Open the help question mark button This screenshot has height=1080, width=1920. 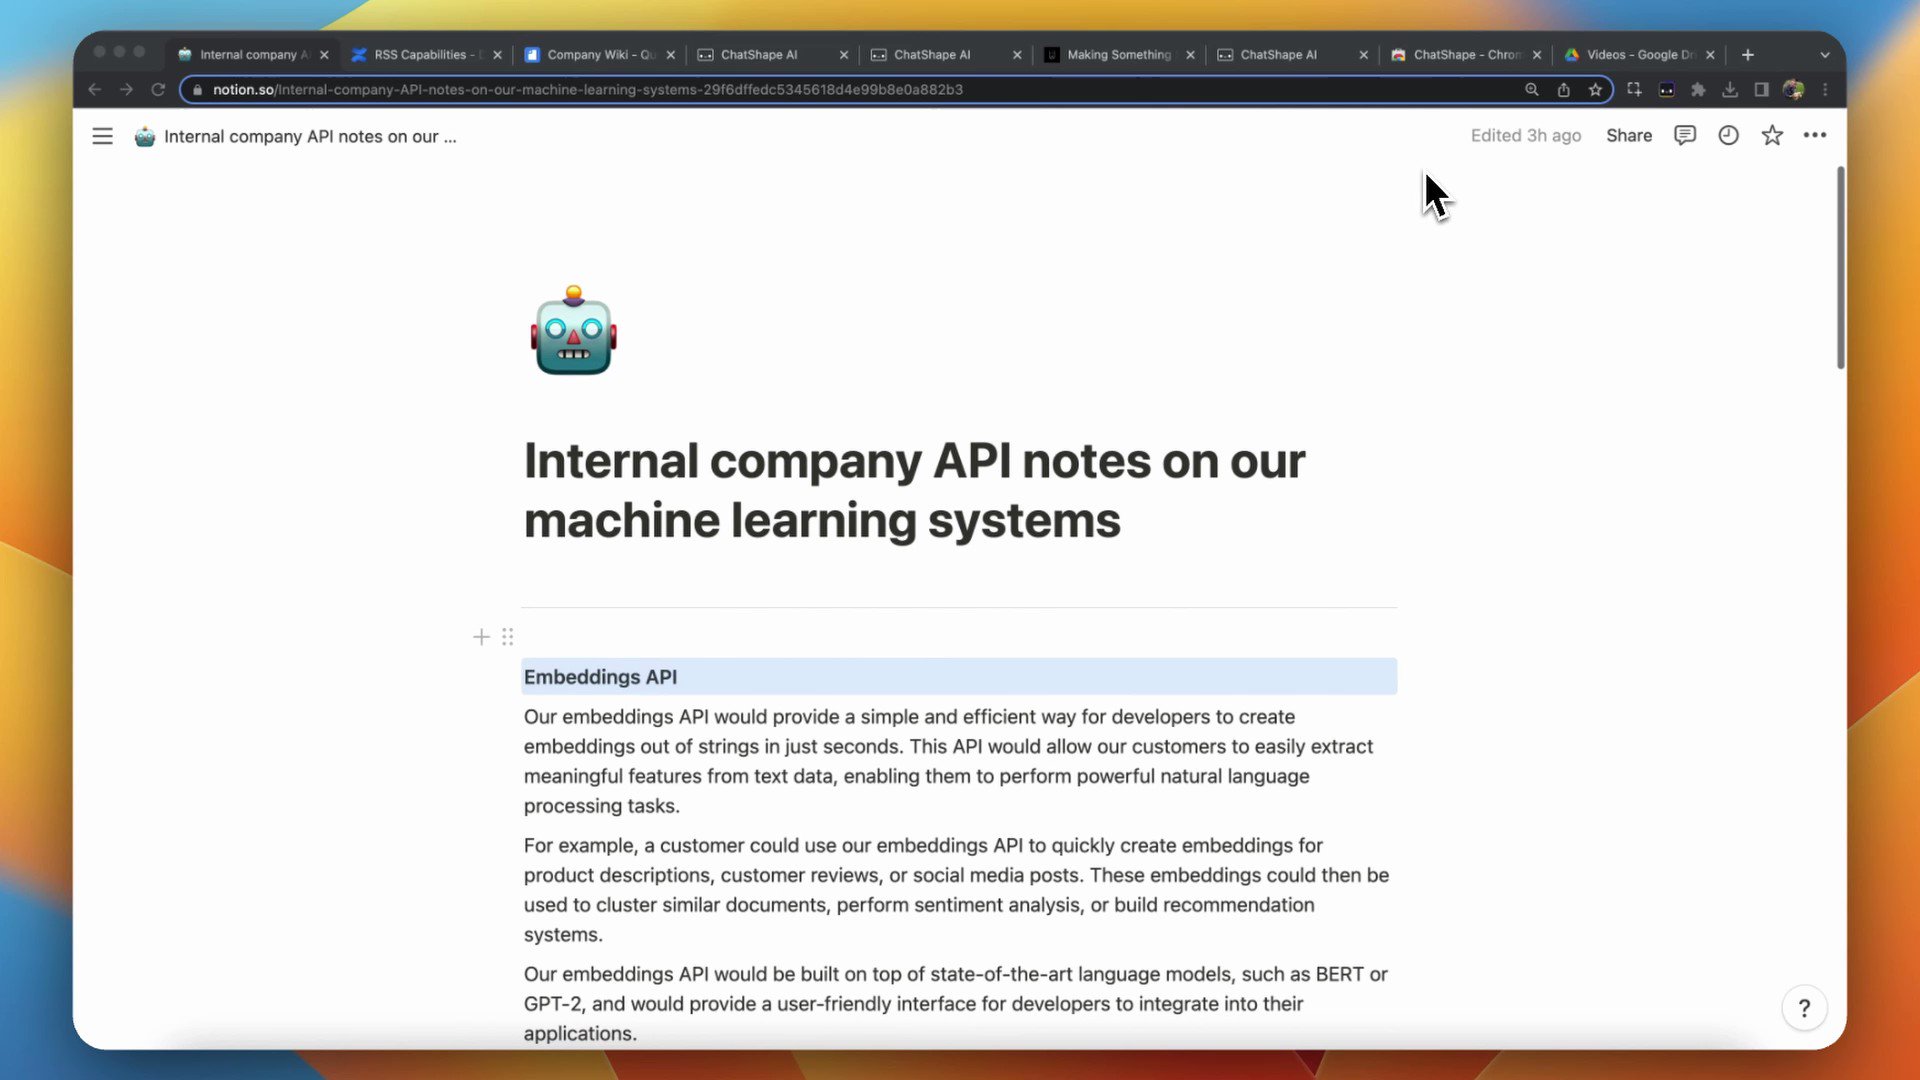(x=1804, y=1008)
